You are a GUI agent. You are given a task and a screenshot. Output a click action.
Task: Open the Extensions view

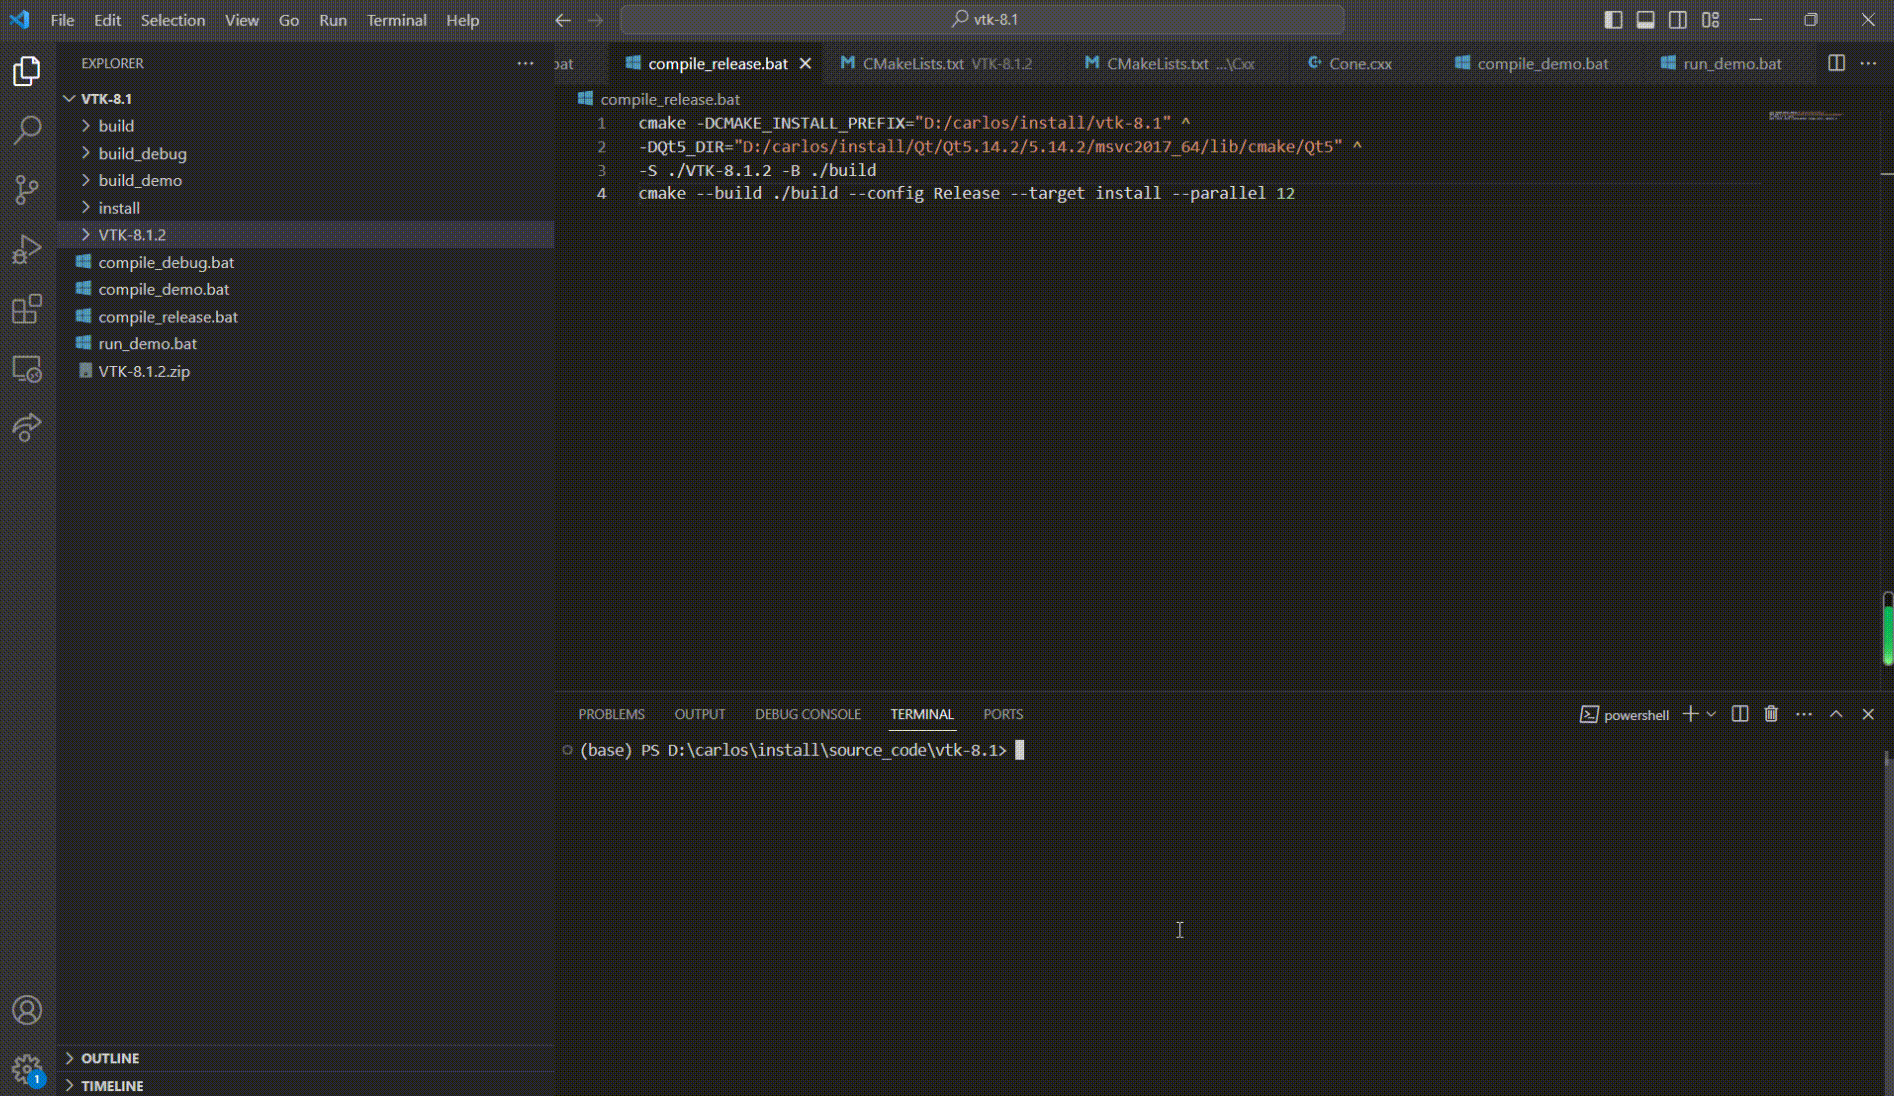(27, 309)
